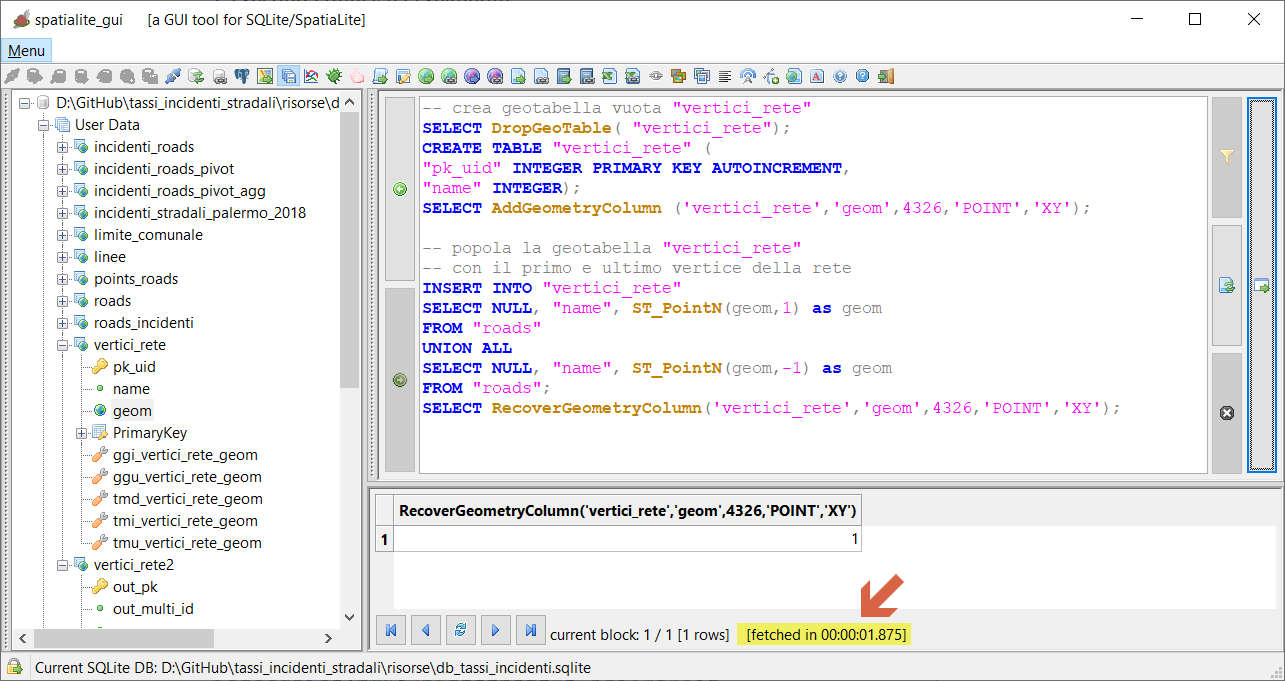Jump to the last result block
Viewport: 1285px width, 681px height.
click(530, 630)
